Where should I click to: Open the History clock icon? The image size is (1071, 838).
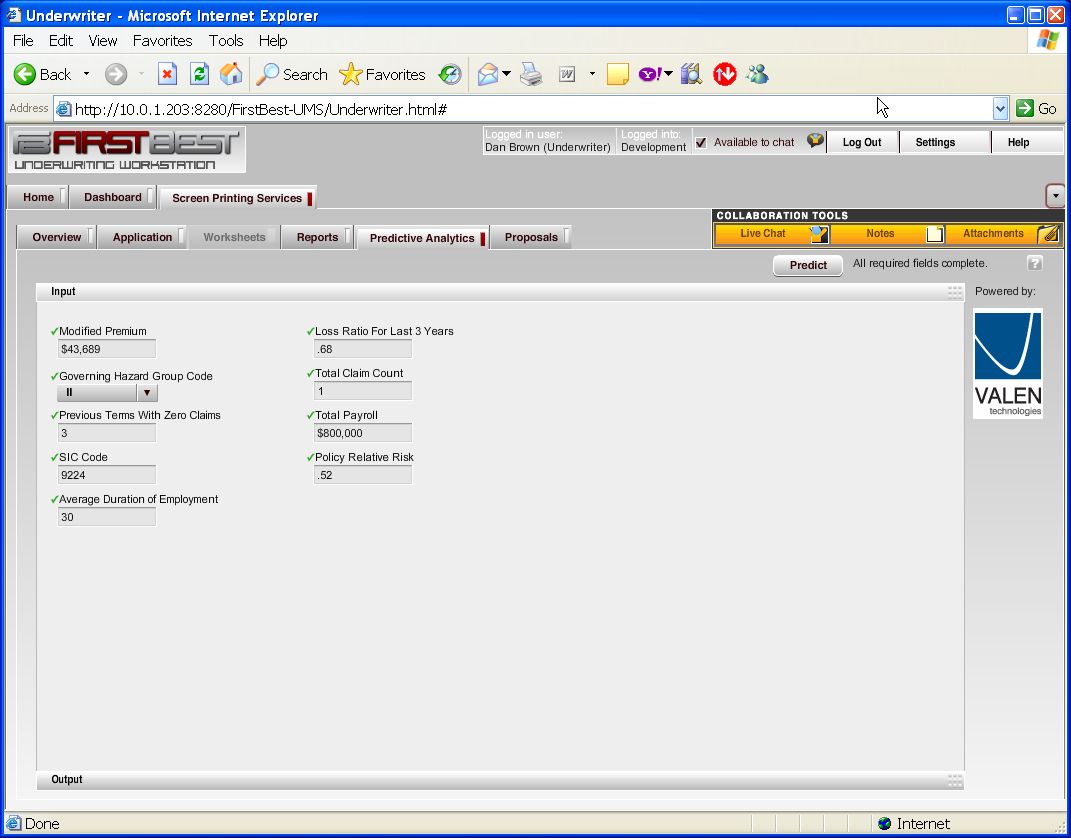click(450, 74)
